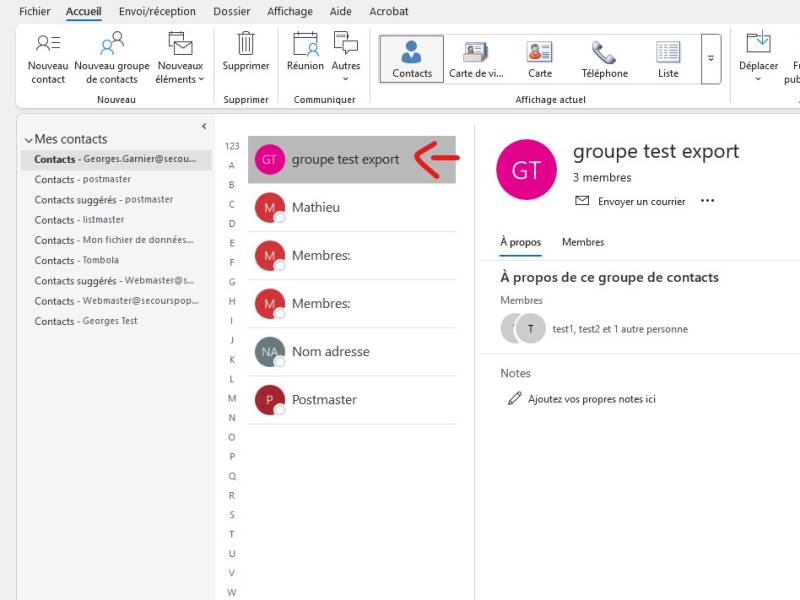This screenshot has width=800, height=600.
Task: Switch to the Membres tab
Action: coord(583,242)
